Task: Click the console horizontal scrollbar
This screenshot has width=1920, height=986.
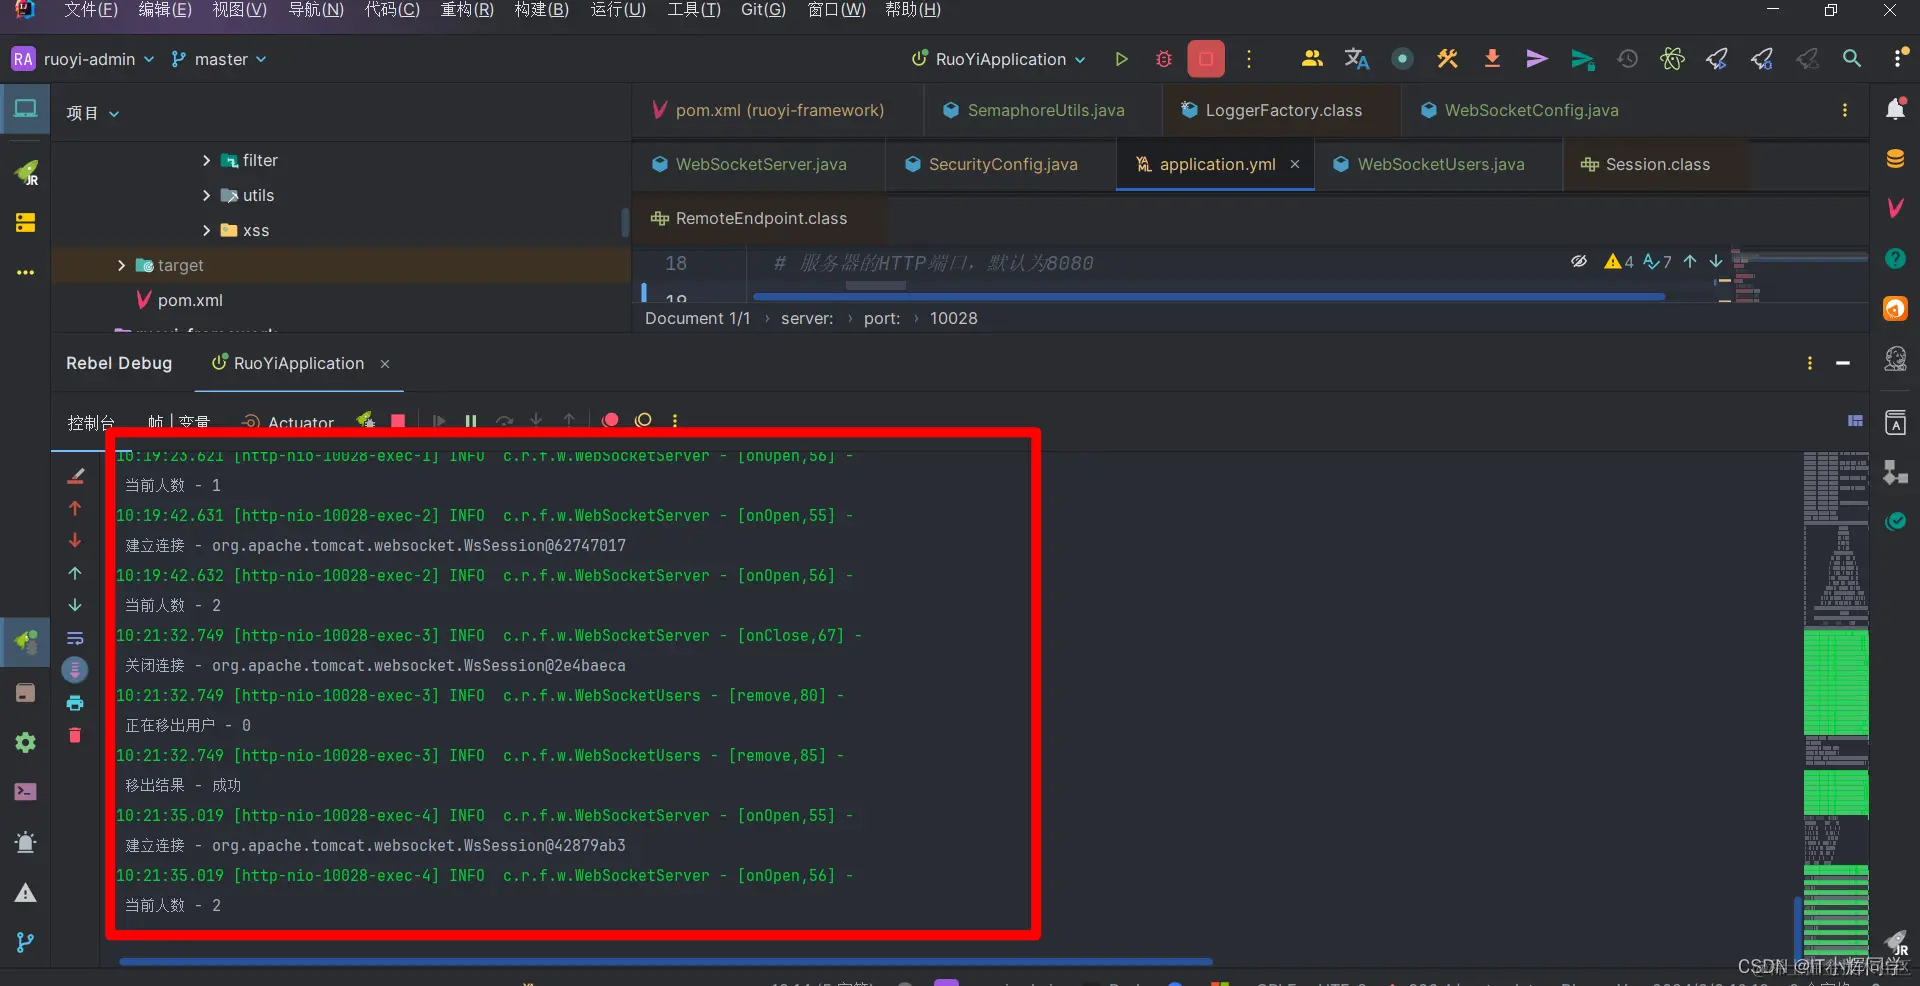Action: tap(666, 961)
